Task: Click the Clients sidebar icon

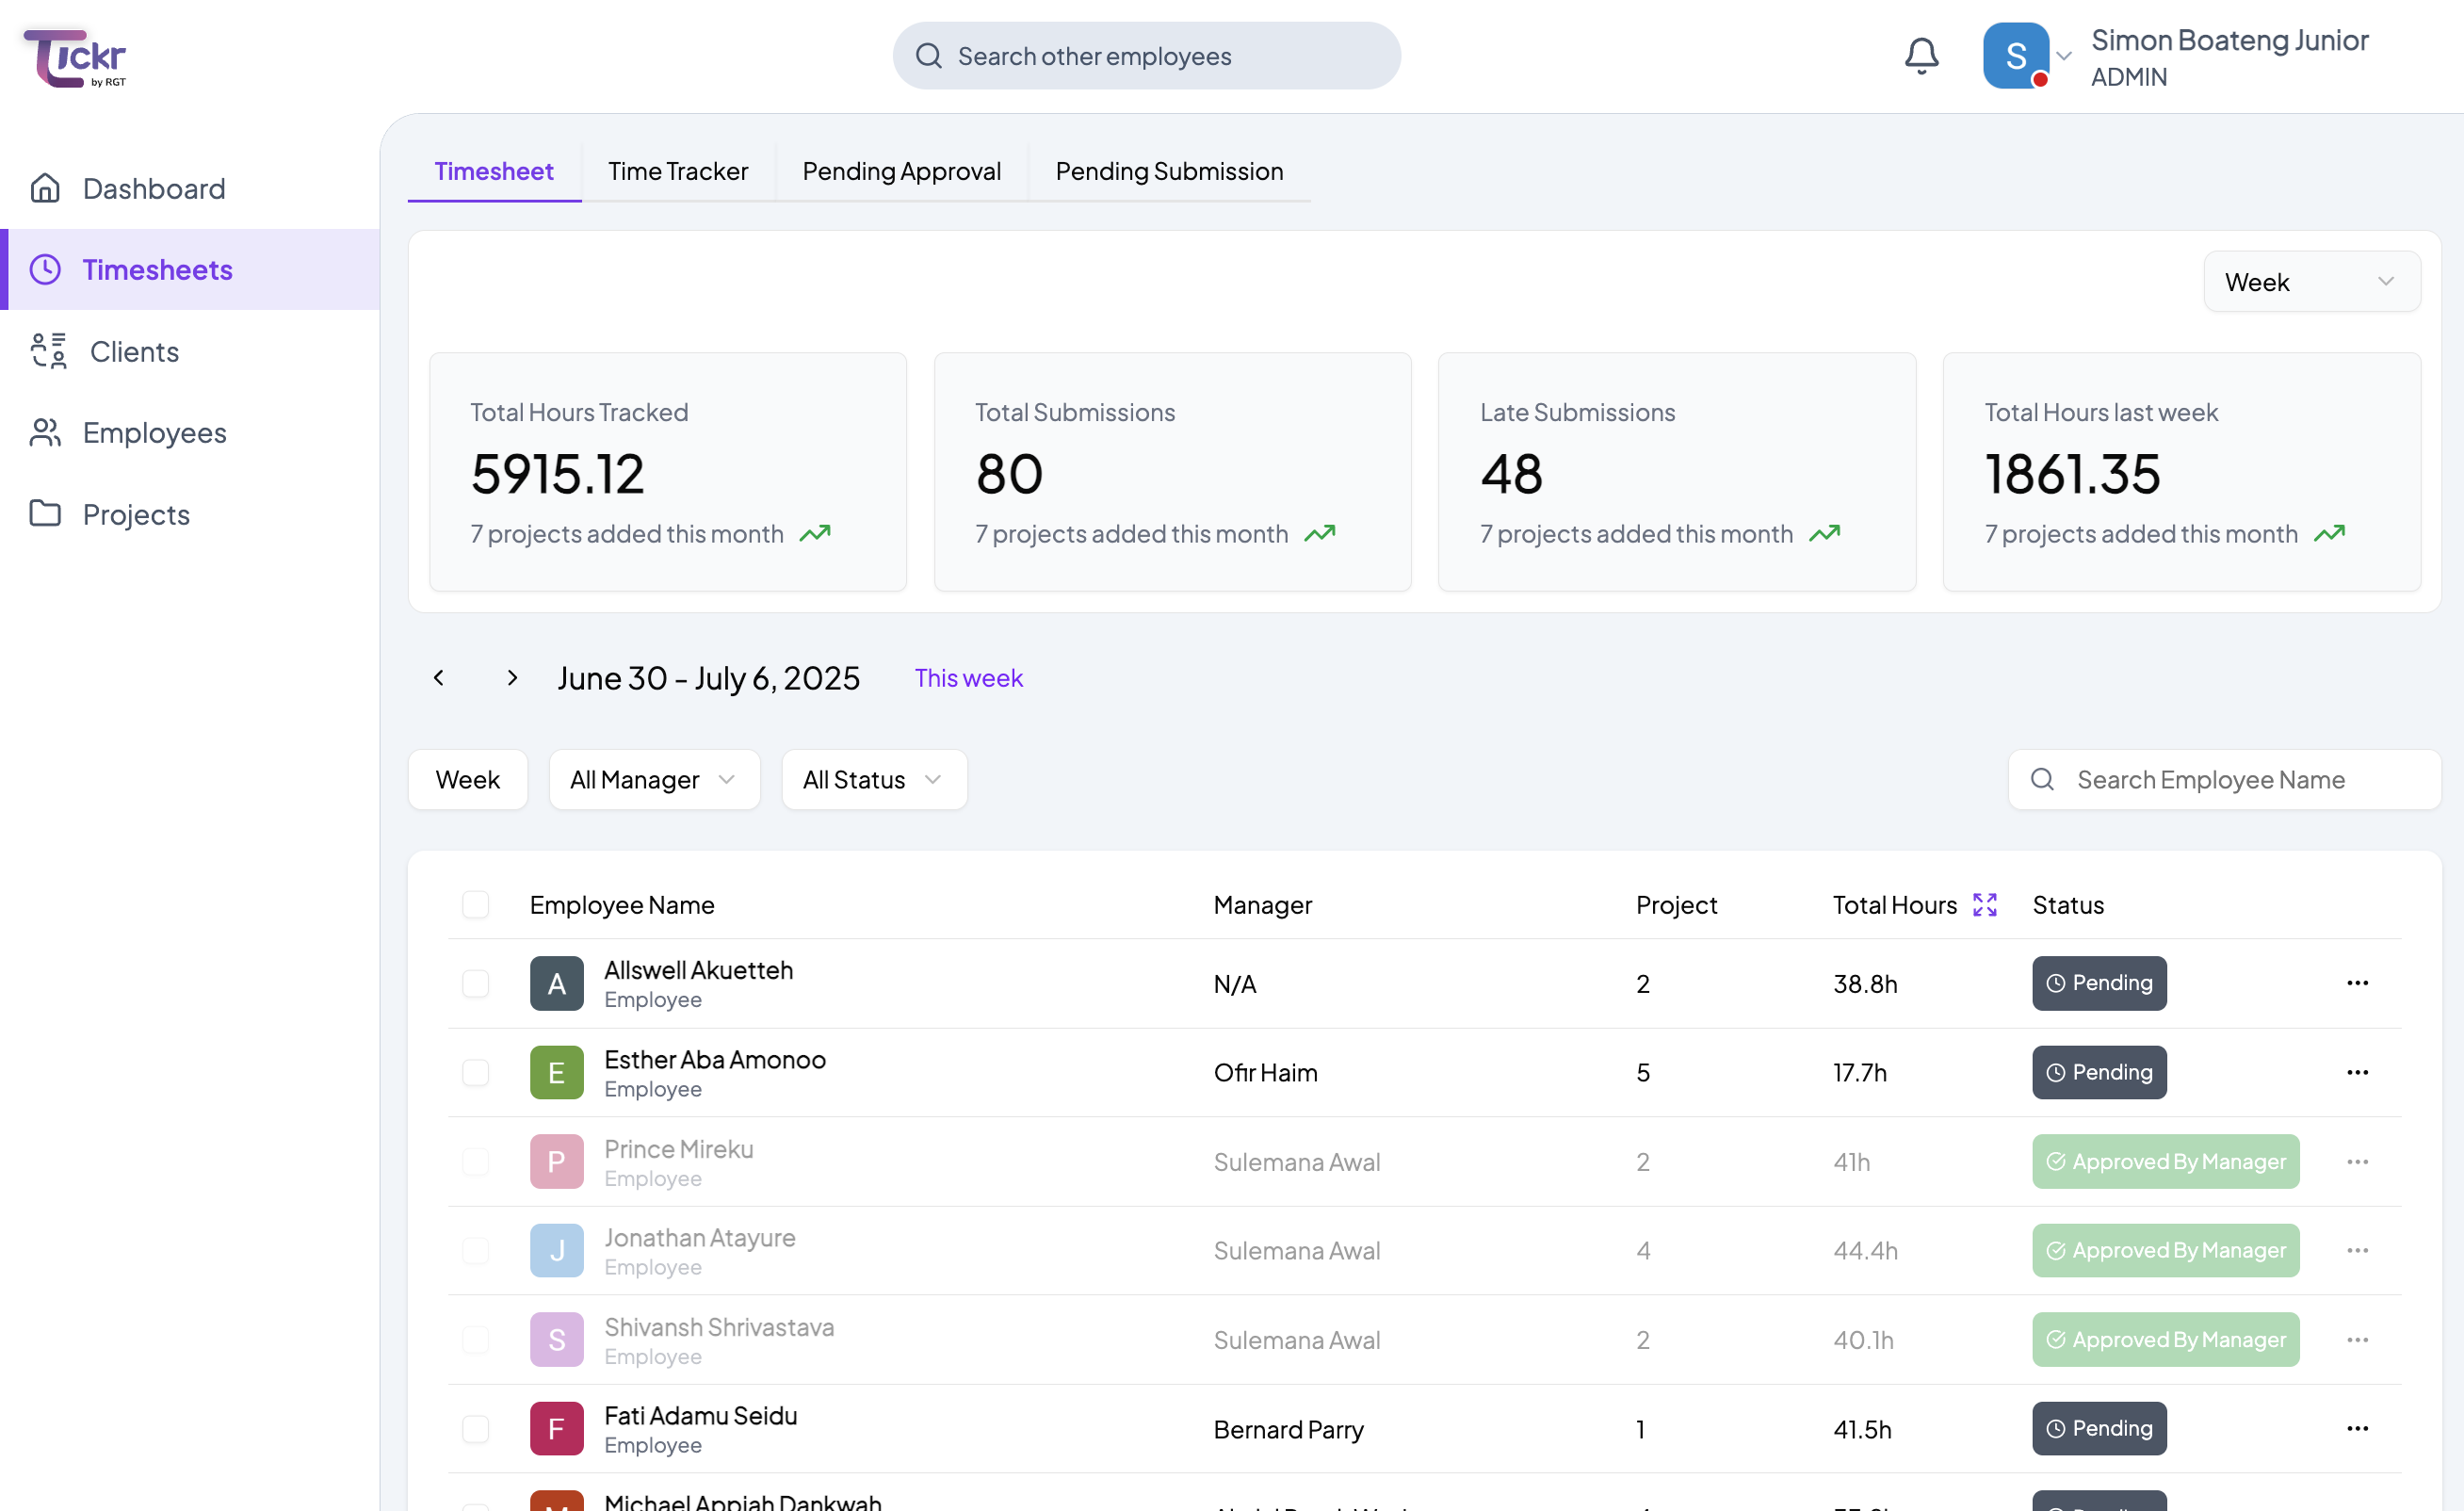Action: point(48,351)
